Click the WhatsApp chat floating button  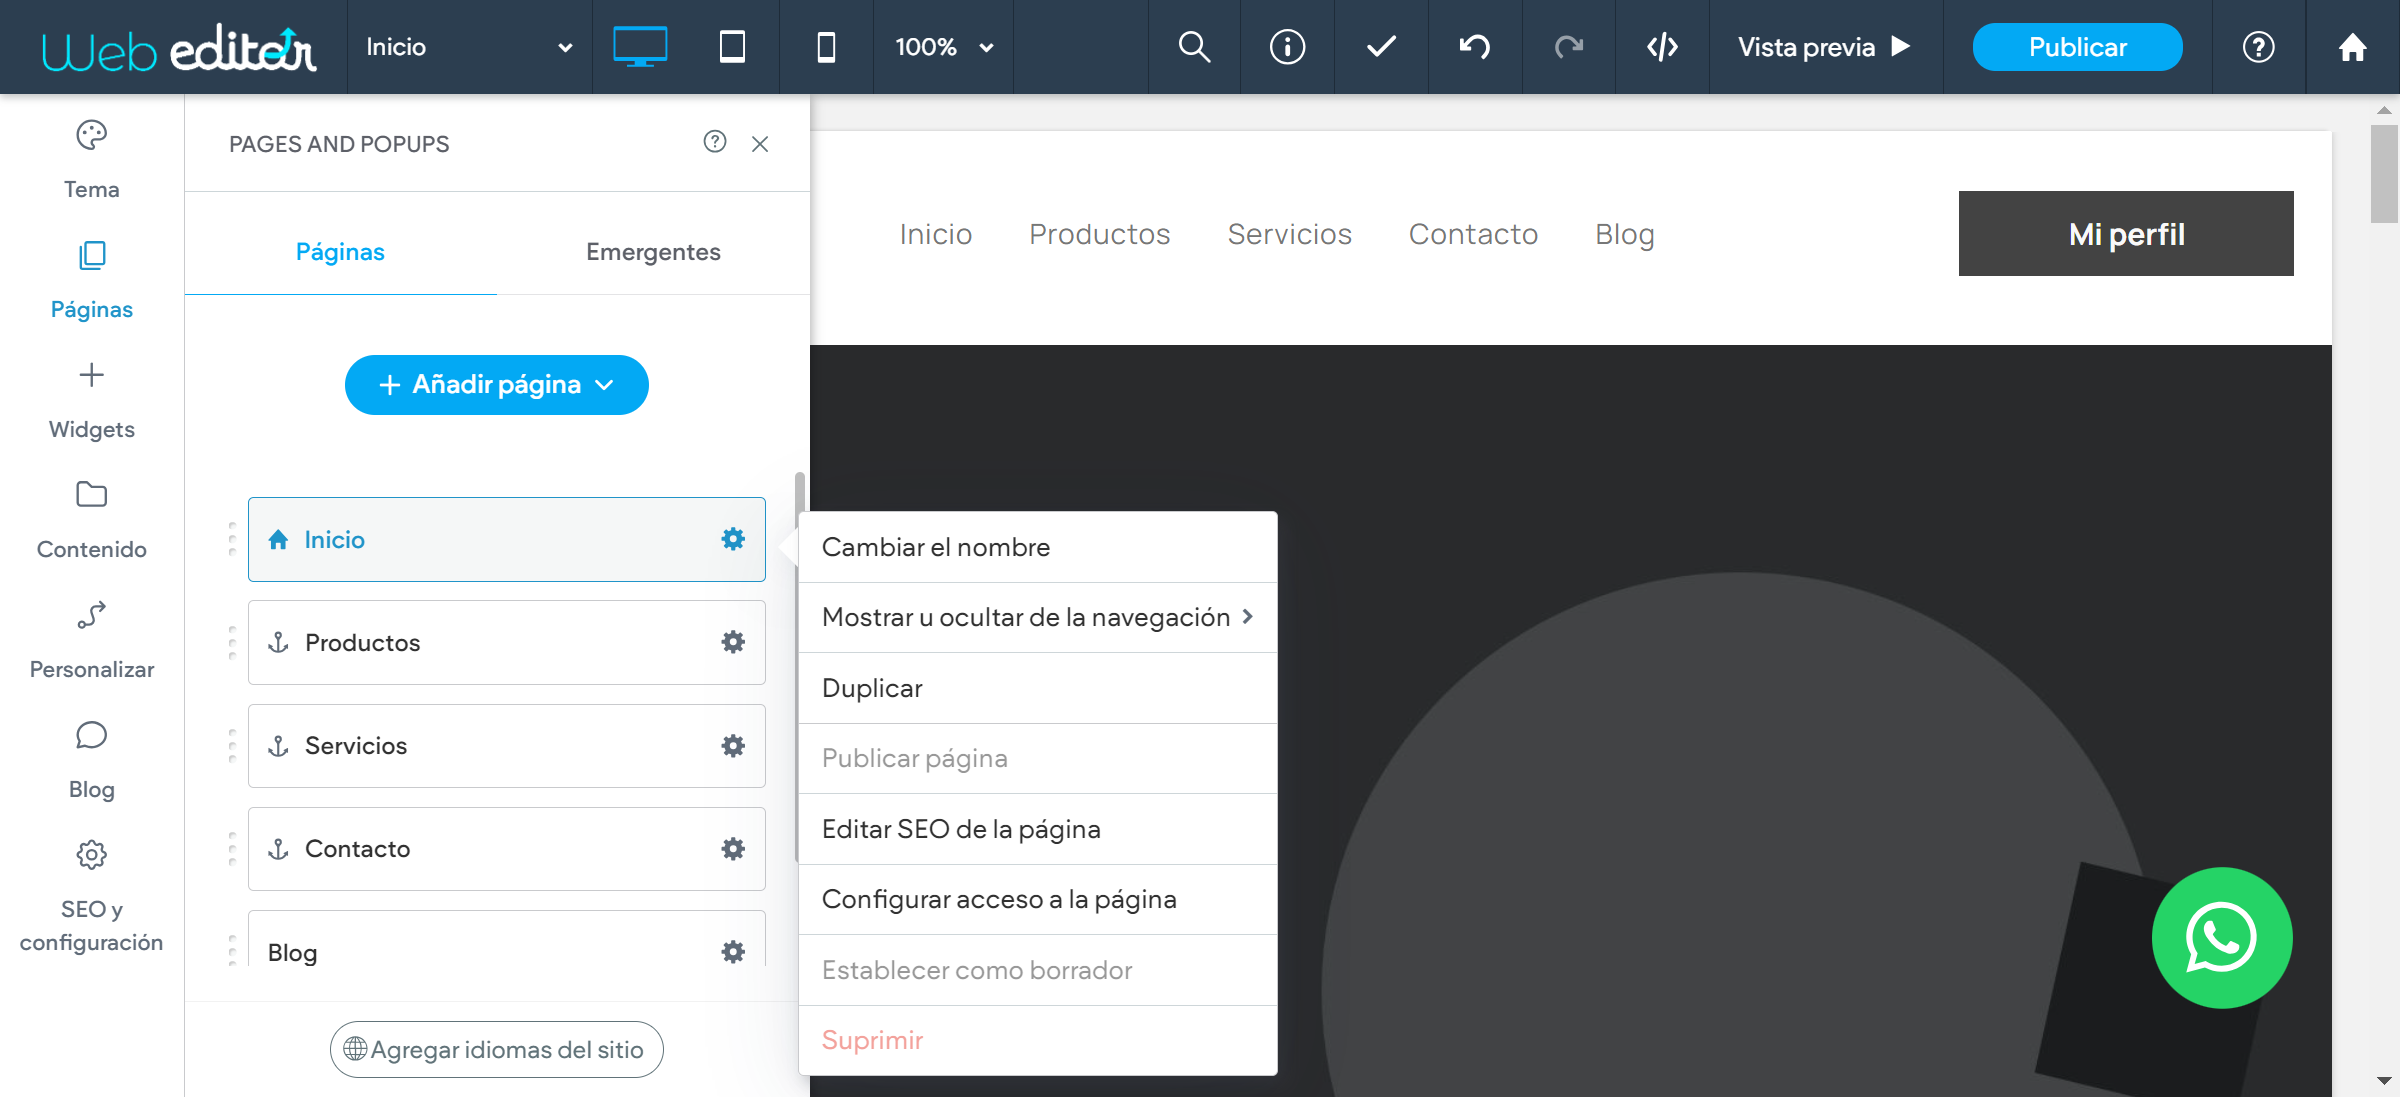coord(2222,938)
